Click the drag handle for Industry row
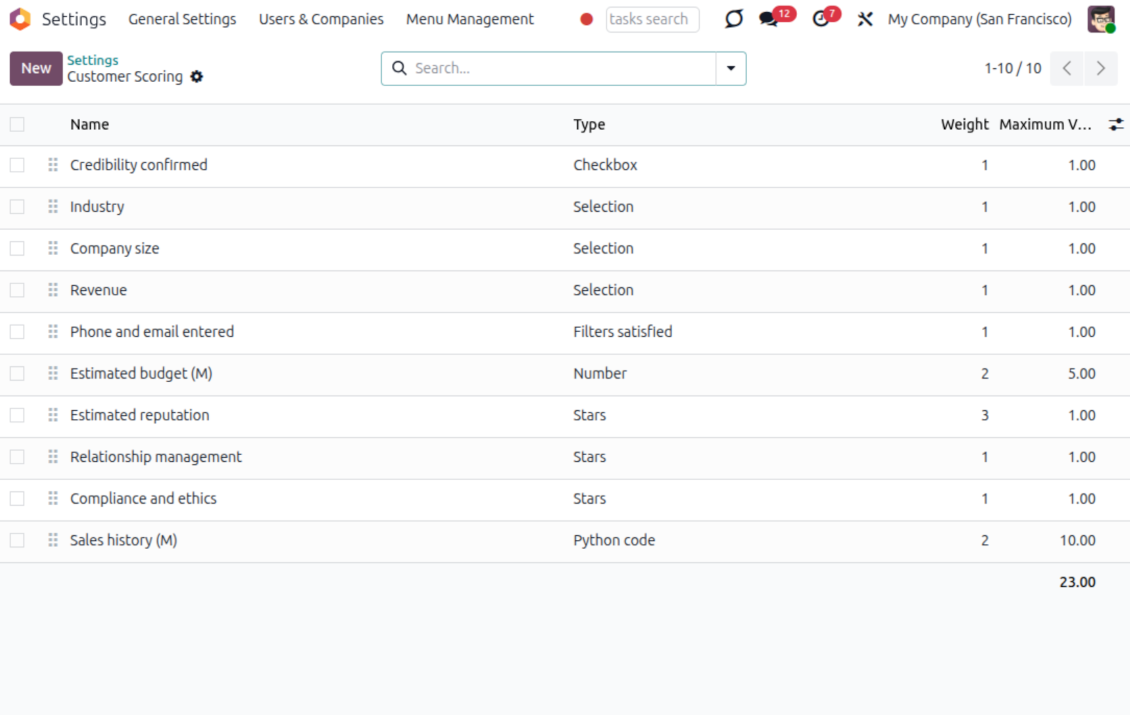The width and height of the screenshot is (1130, 715). (53, 207)
